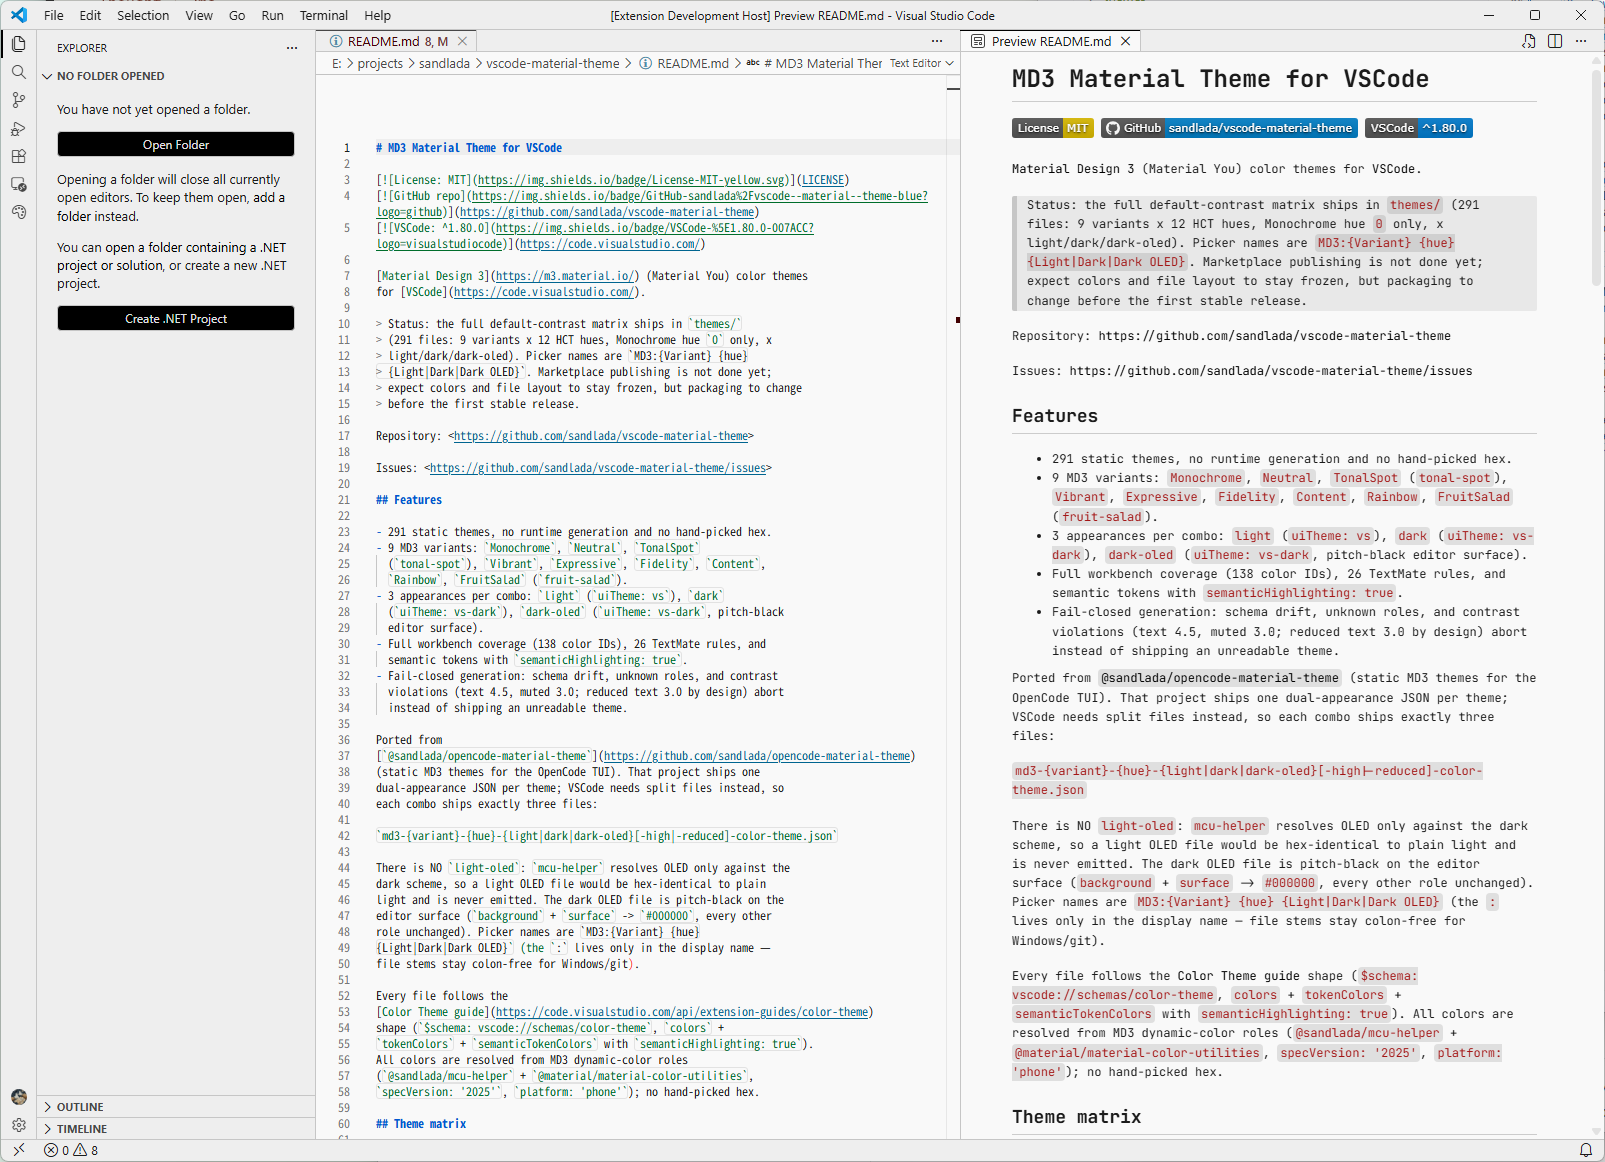Image resolution: width=1605 pixels, height=1162 pixels.
Task: Open the Search view in activity bar
Action: coord(18,72)
